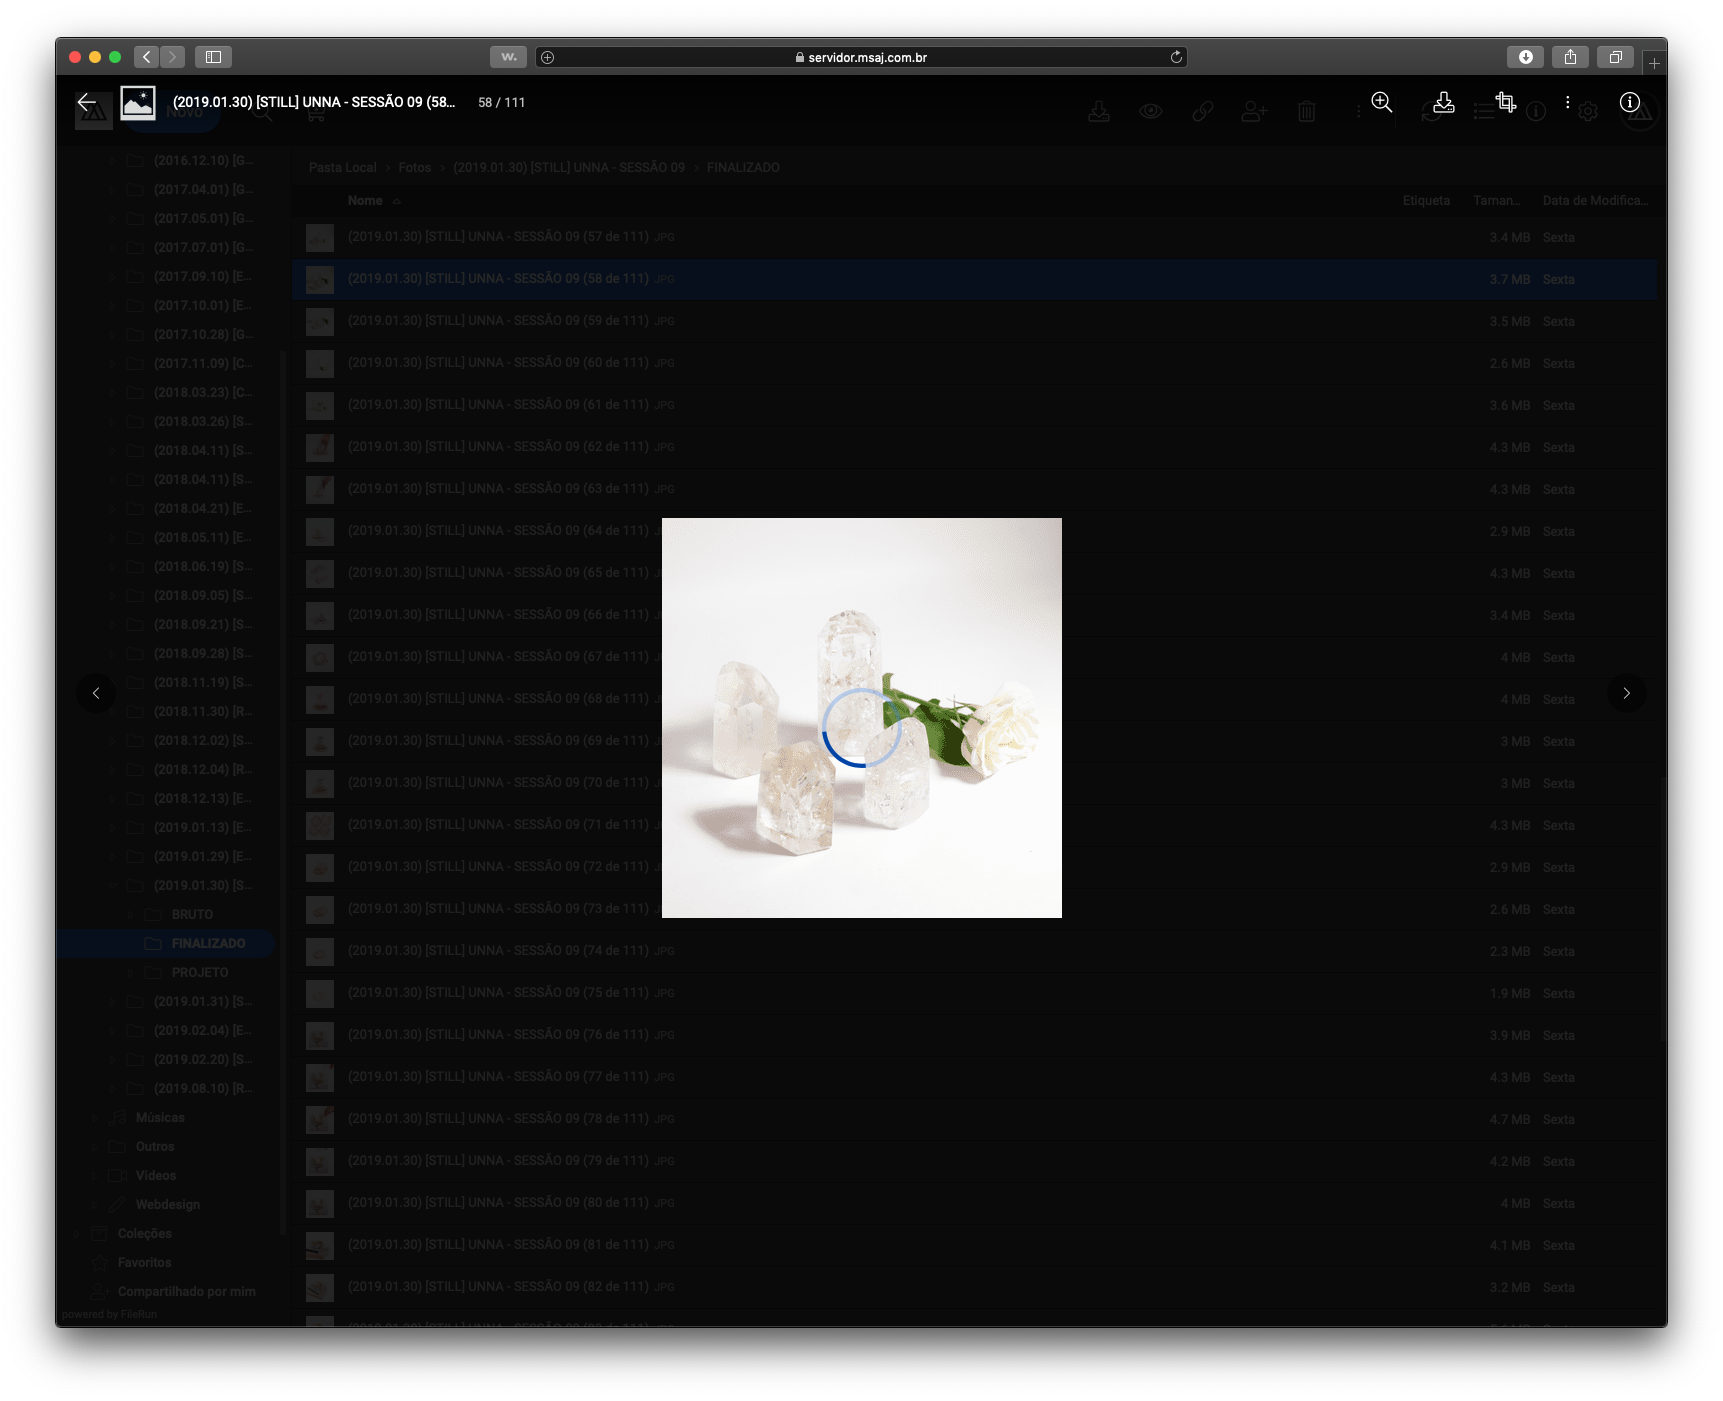Go to the previous image in preview
Viewport: 1723px width, 1401px height.
click(x=96, y=693)
